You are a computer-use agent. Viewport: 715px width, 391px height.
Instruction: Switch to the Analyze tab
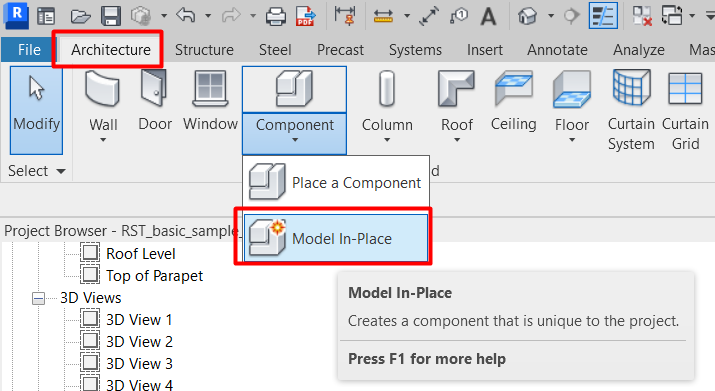(x=638, y=50)
